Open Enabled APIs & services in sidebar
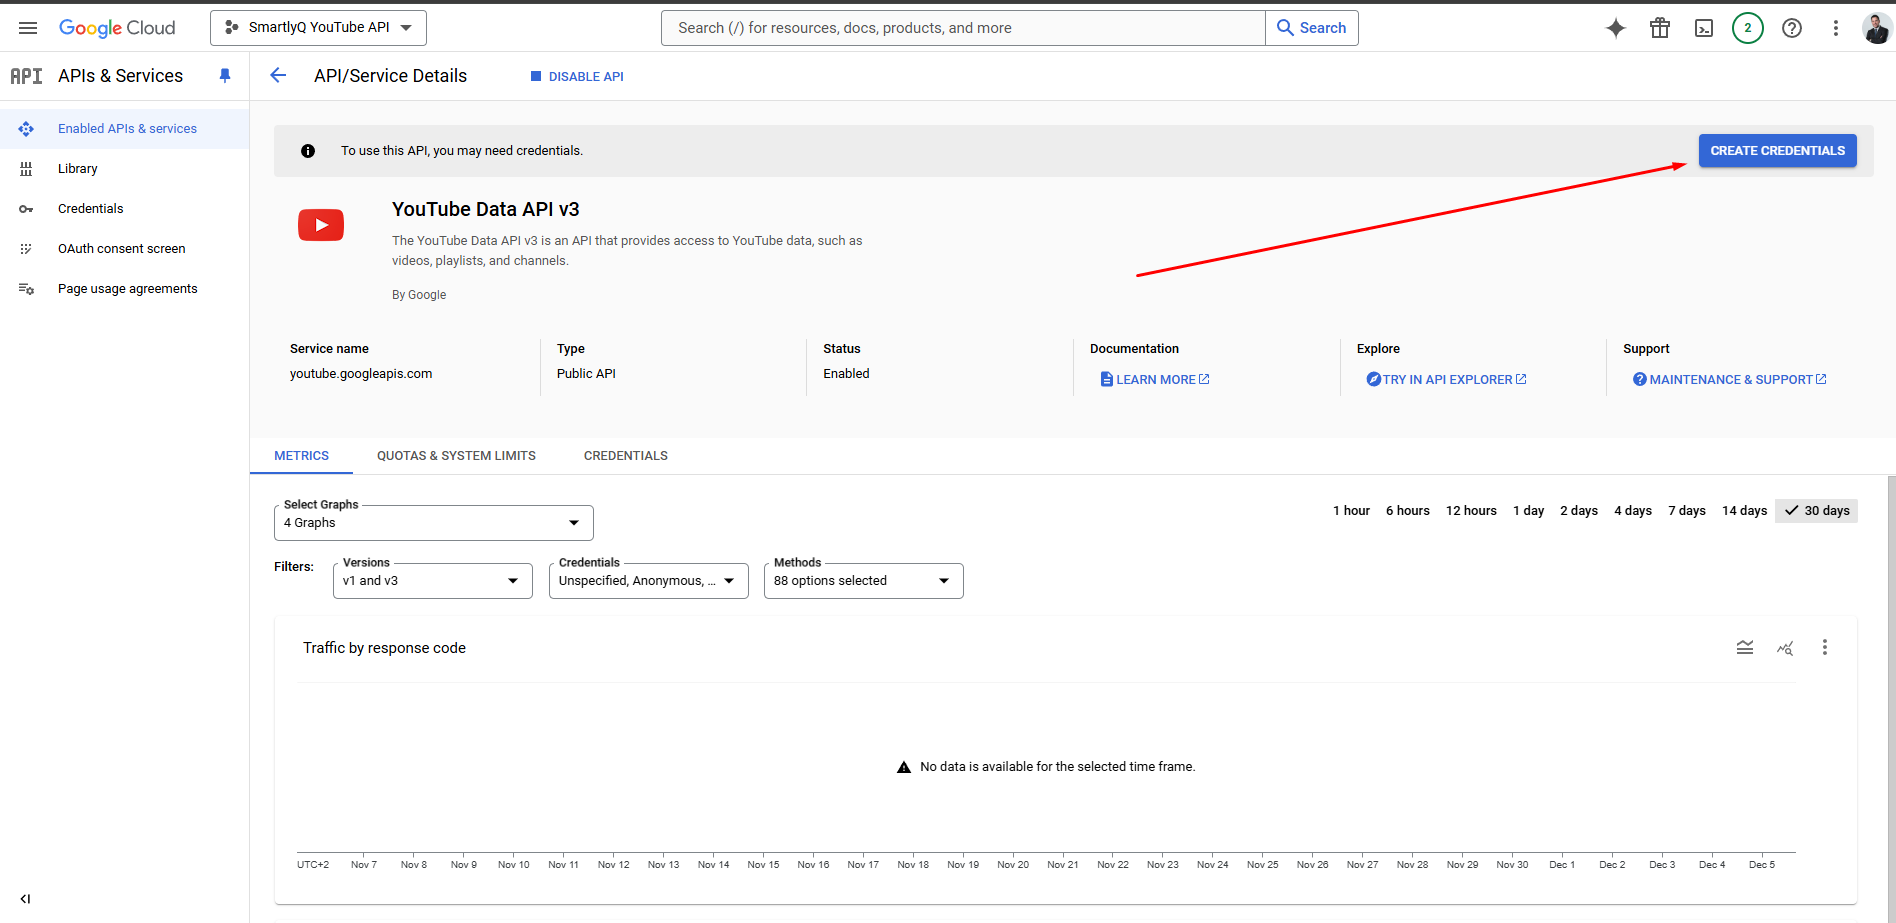1896x923 pixels. click(124, 129)
